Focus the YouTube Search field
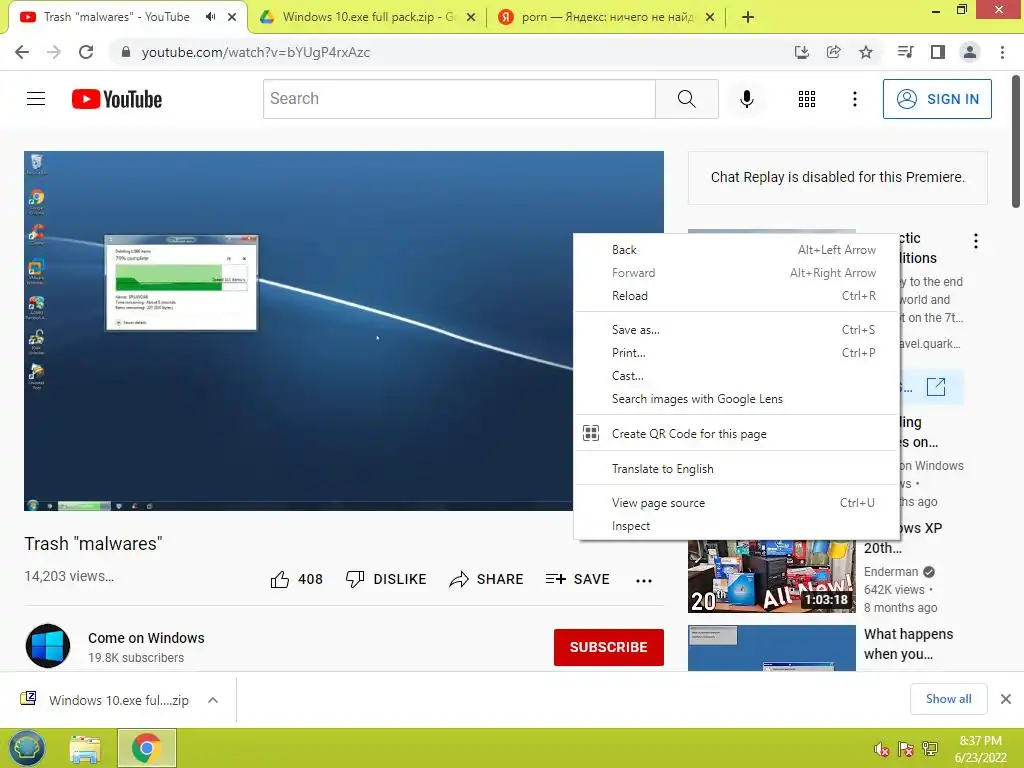The height and width of the screenshot is (768, 1024). pyautogui.click(x=459, y=99)
